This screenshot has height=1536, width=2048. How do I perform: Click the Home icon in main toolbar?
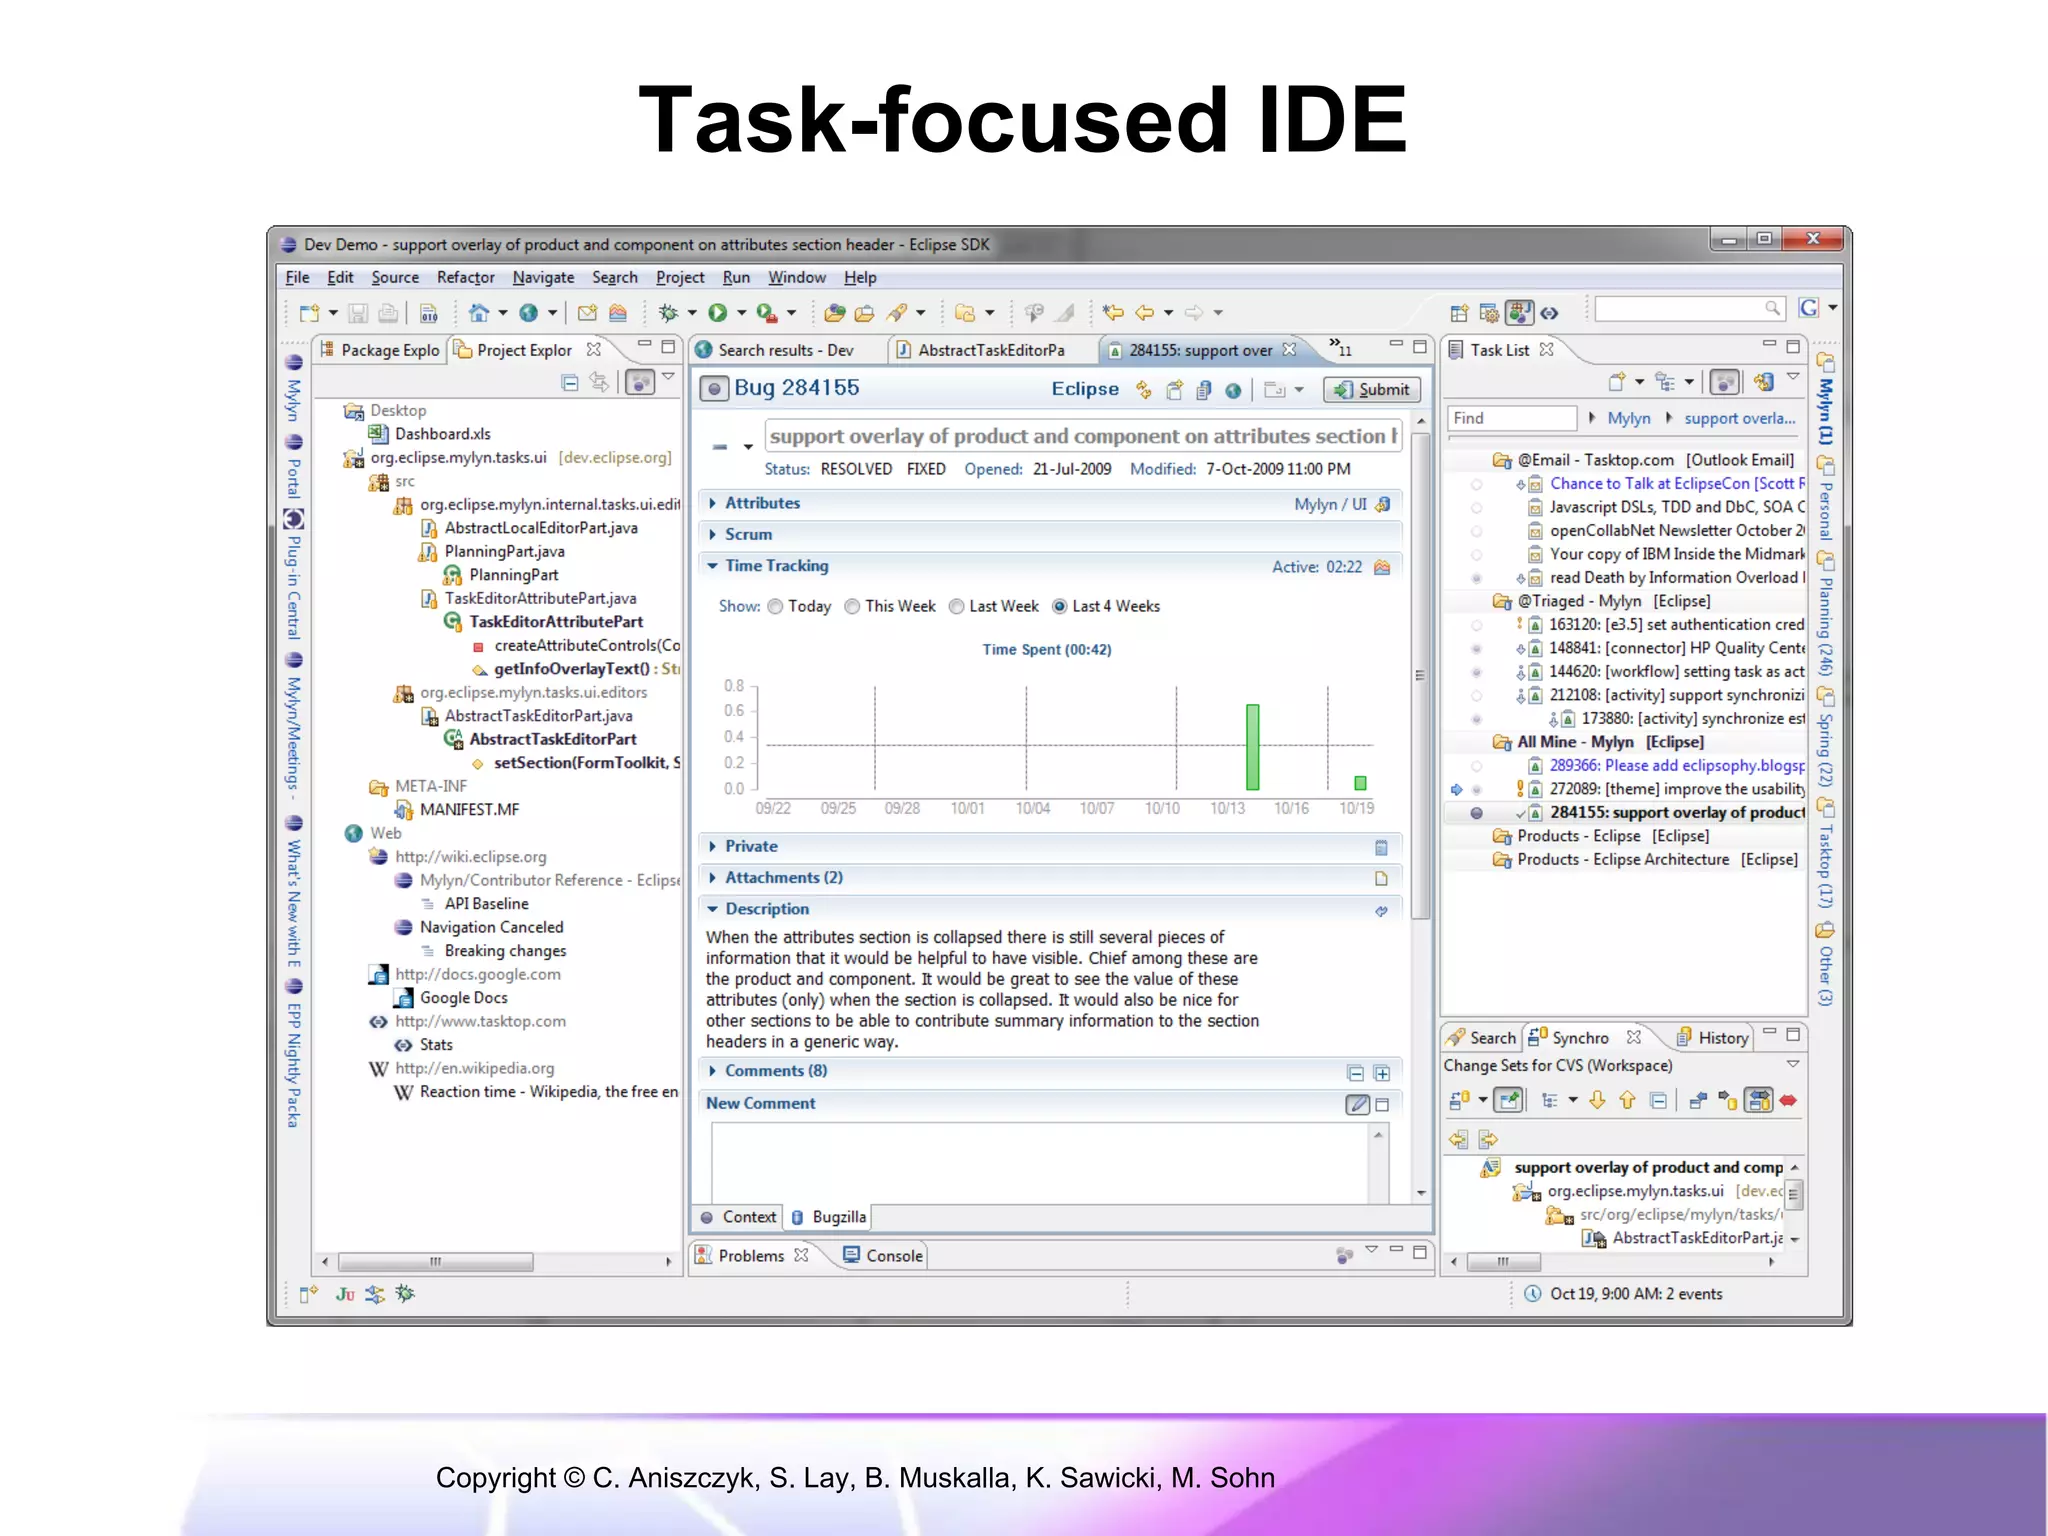tap(479, 313)
